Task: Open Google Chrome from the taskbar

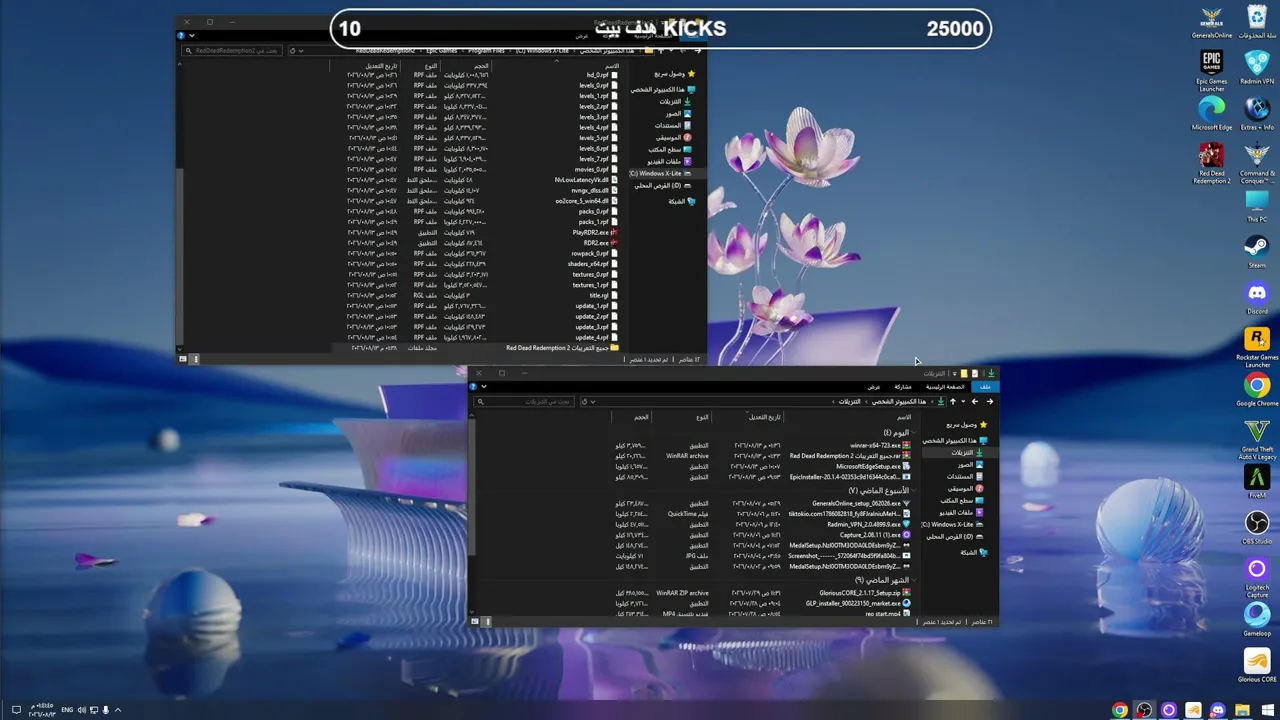Action: pos(1120,710)
